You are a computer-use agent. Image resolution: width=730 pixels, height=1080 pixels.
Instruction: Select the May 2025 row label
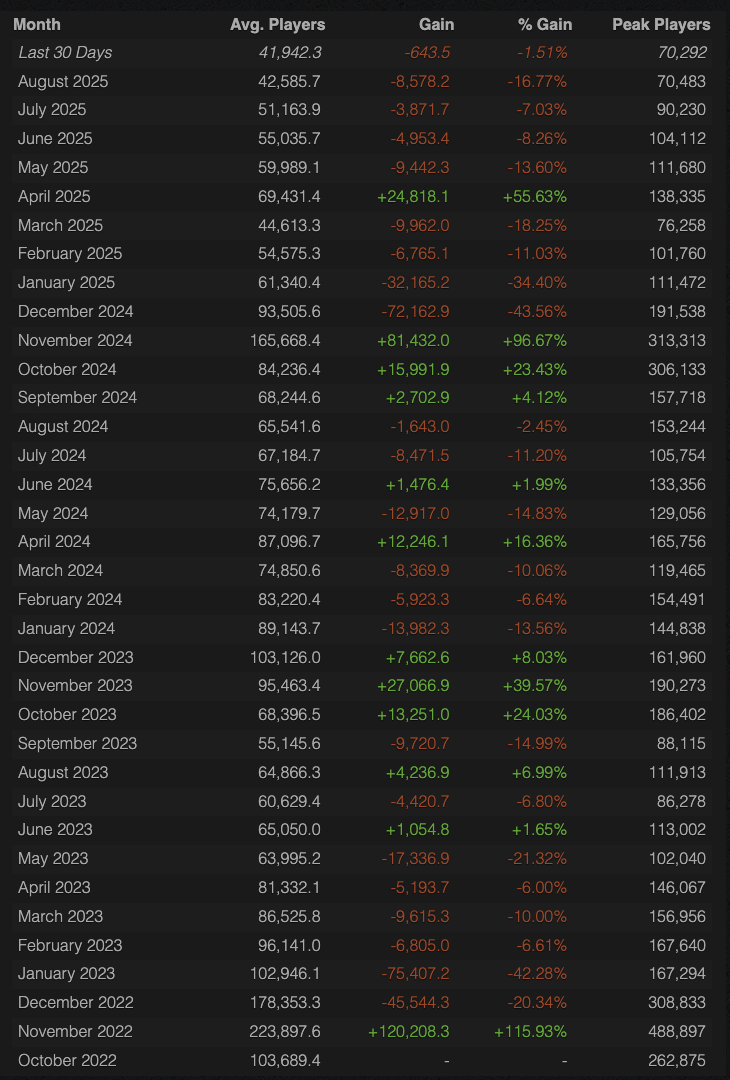pyautogui.click(x=52, y=167)
